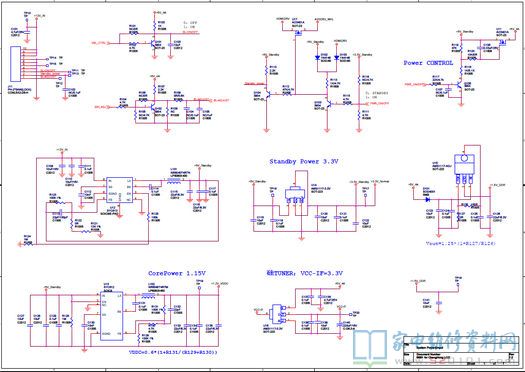Click the open-book watermark logo

[370, 348]
